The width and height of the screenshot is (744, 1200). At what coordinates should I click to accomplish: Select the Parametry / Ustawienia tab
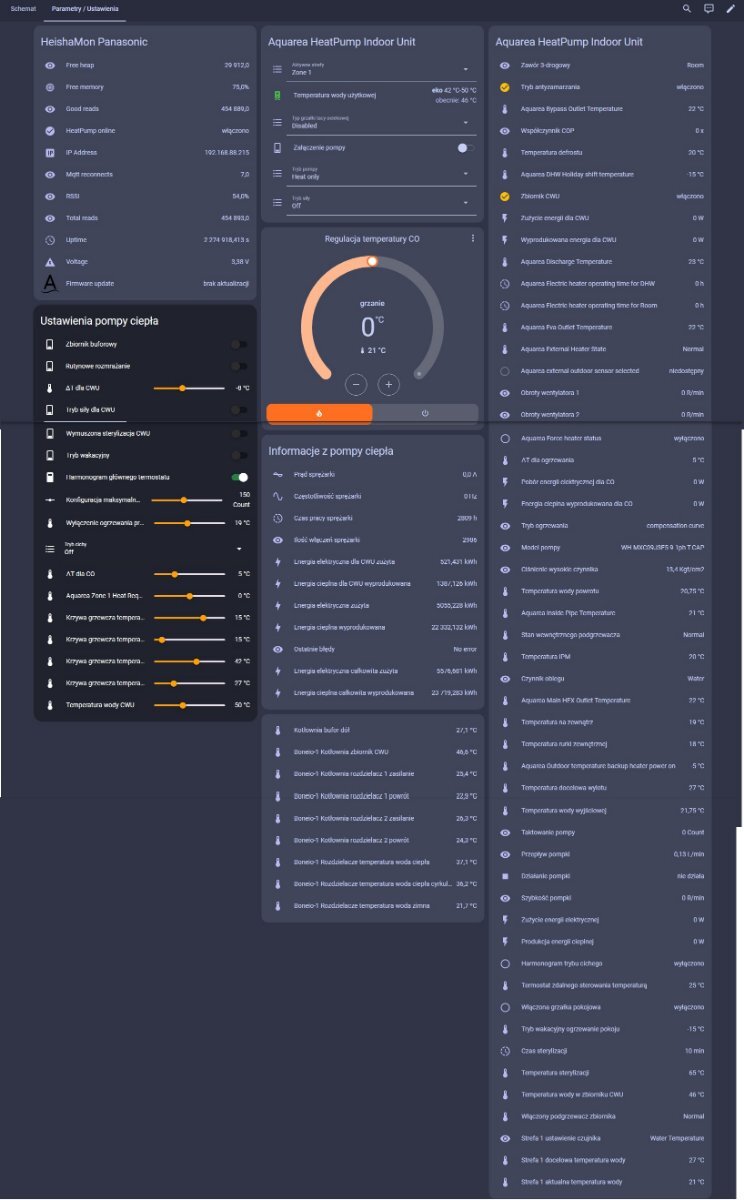click(85, 8)
